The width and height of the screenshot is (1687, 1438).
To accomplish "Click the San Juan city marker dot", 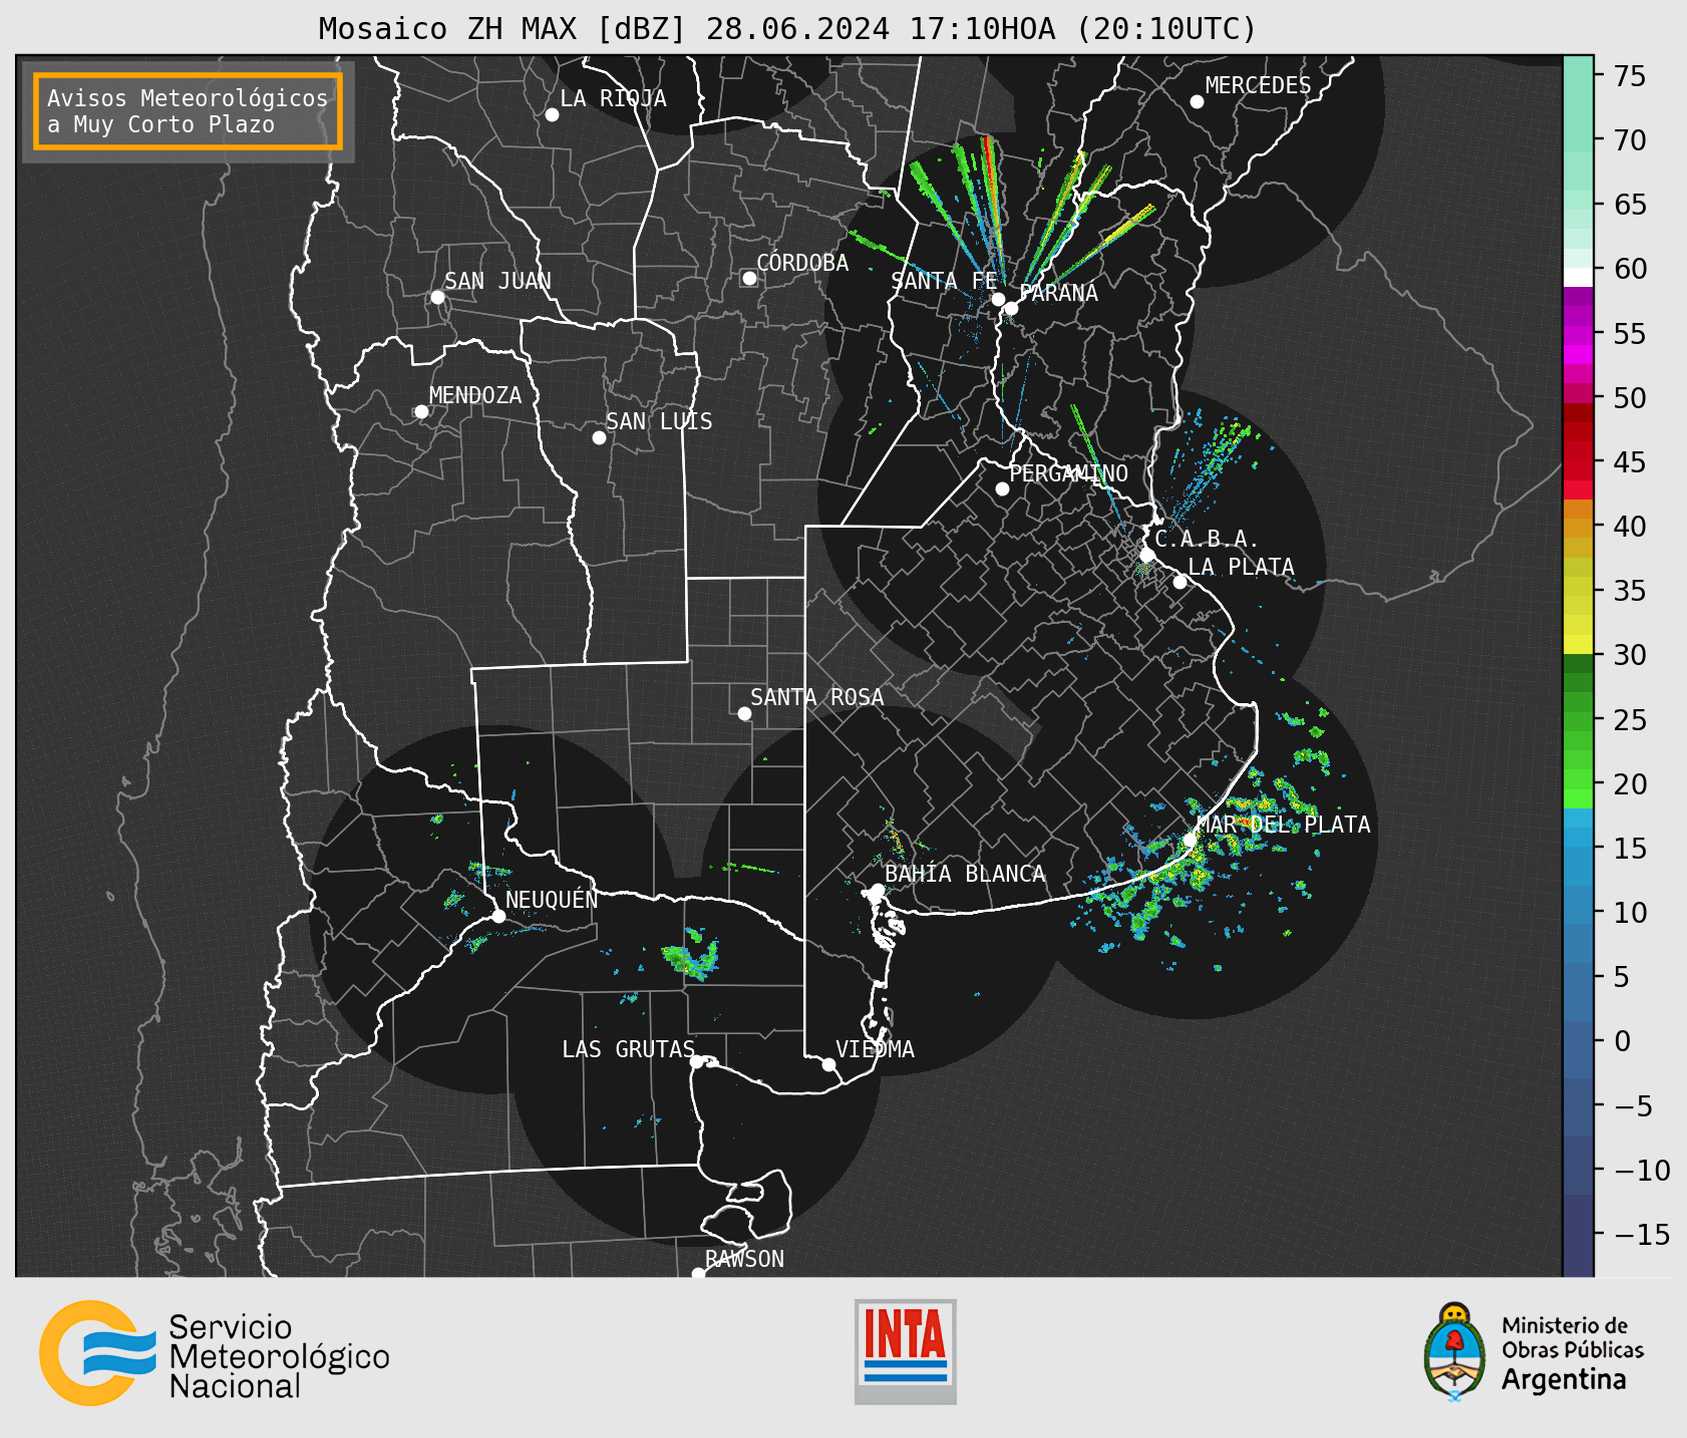I will tap(437, 297).
